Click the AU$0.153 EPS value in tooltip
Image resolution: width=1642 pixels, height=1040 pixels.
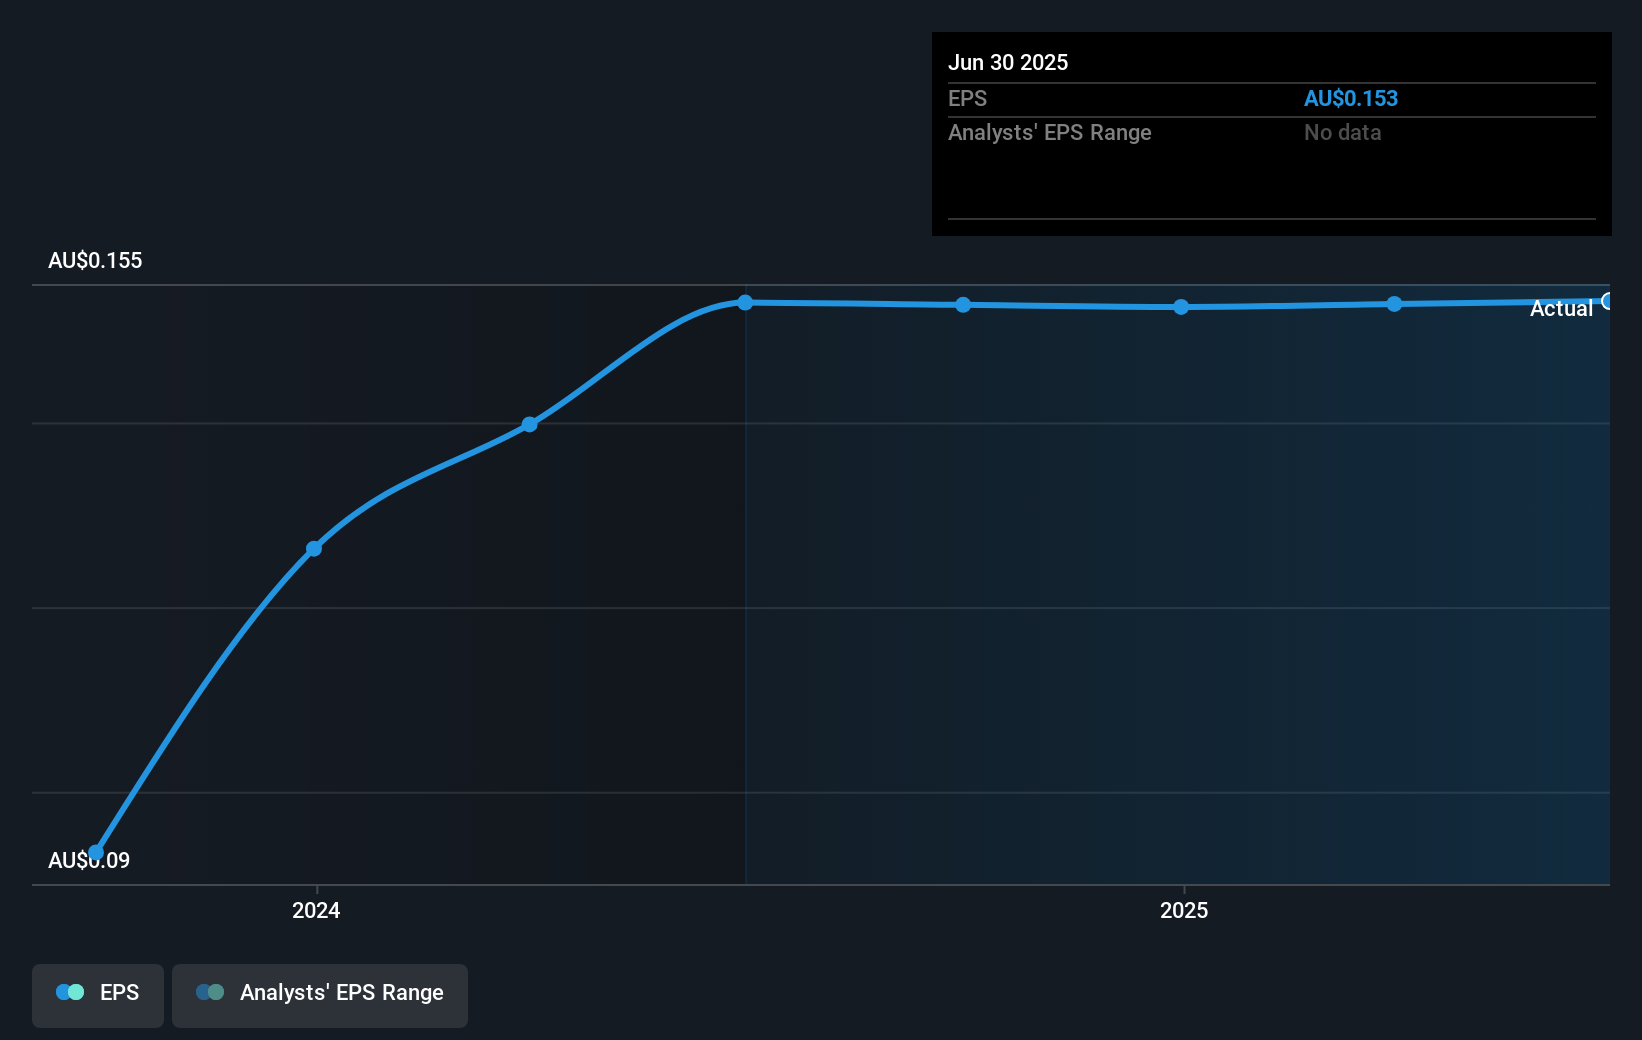(1351, 98)
